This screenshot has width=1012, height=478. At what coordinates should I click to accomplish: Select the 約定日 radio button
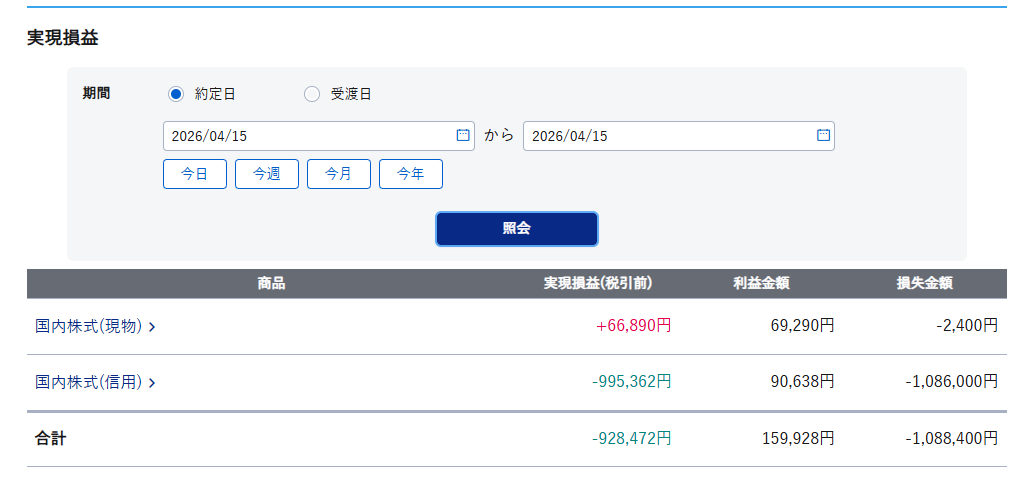[x=176, y=94]
